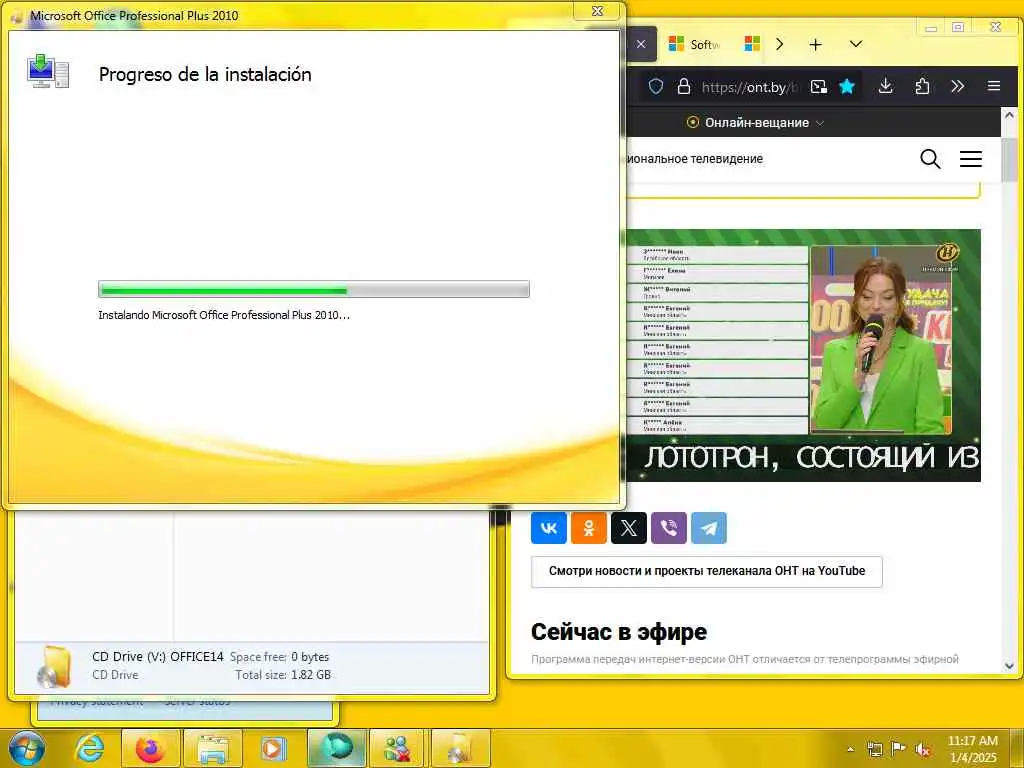Click the Action Center flag tray icon

click(x=899, y=749)
